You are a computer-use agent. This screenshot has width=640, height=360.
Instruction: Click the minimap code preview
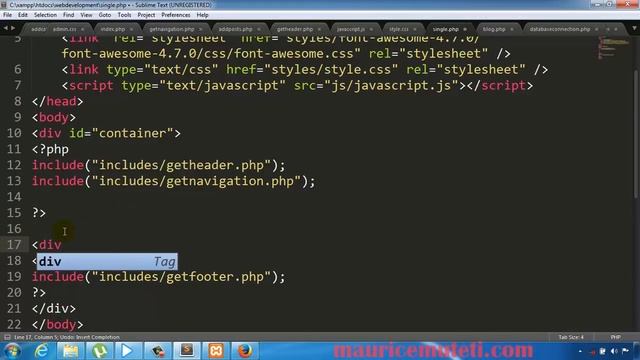tap(612, 47)
